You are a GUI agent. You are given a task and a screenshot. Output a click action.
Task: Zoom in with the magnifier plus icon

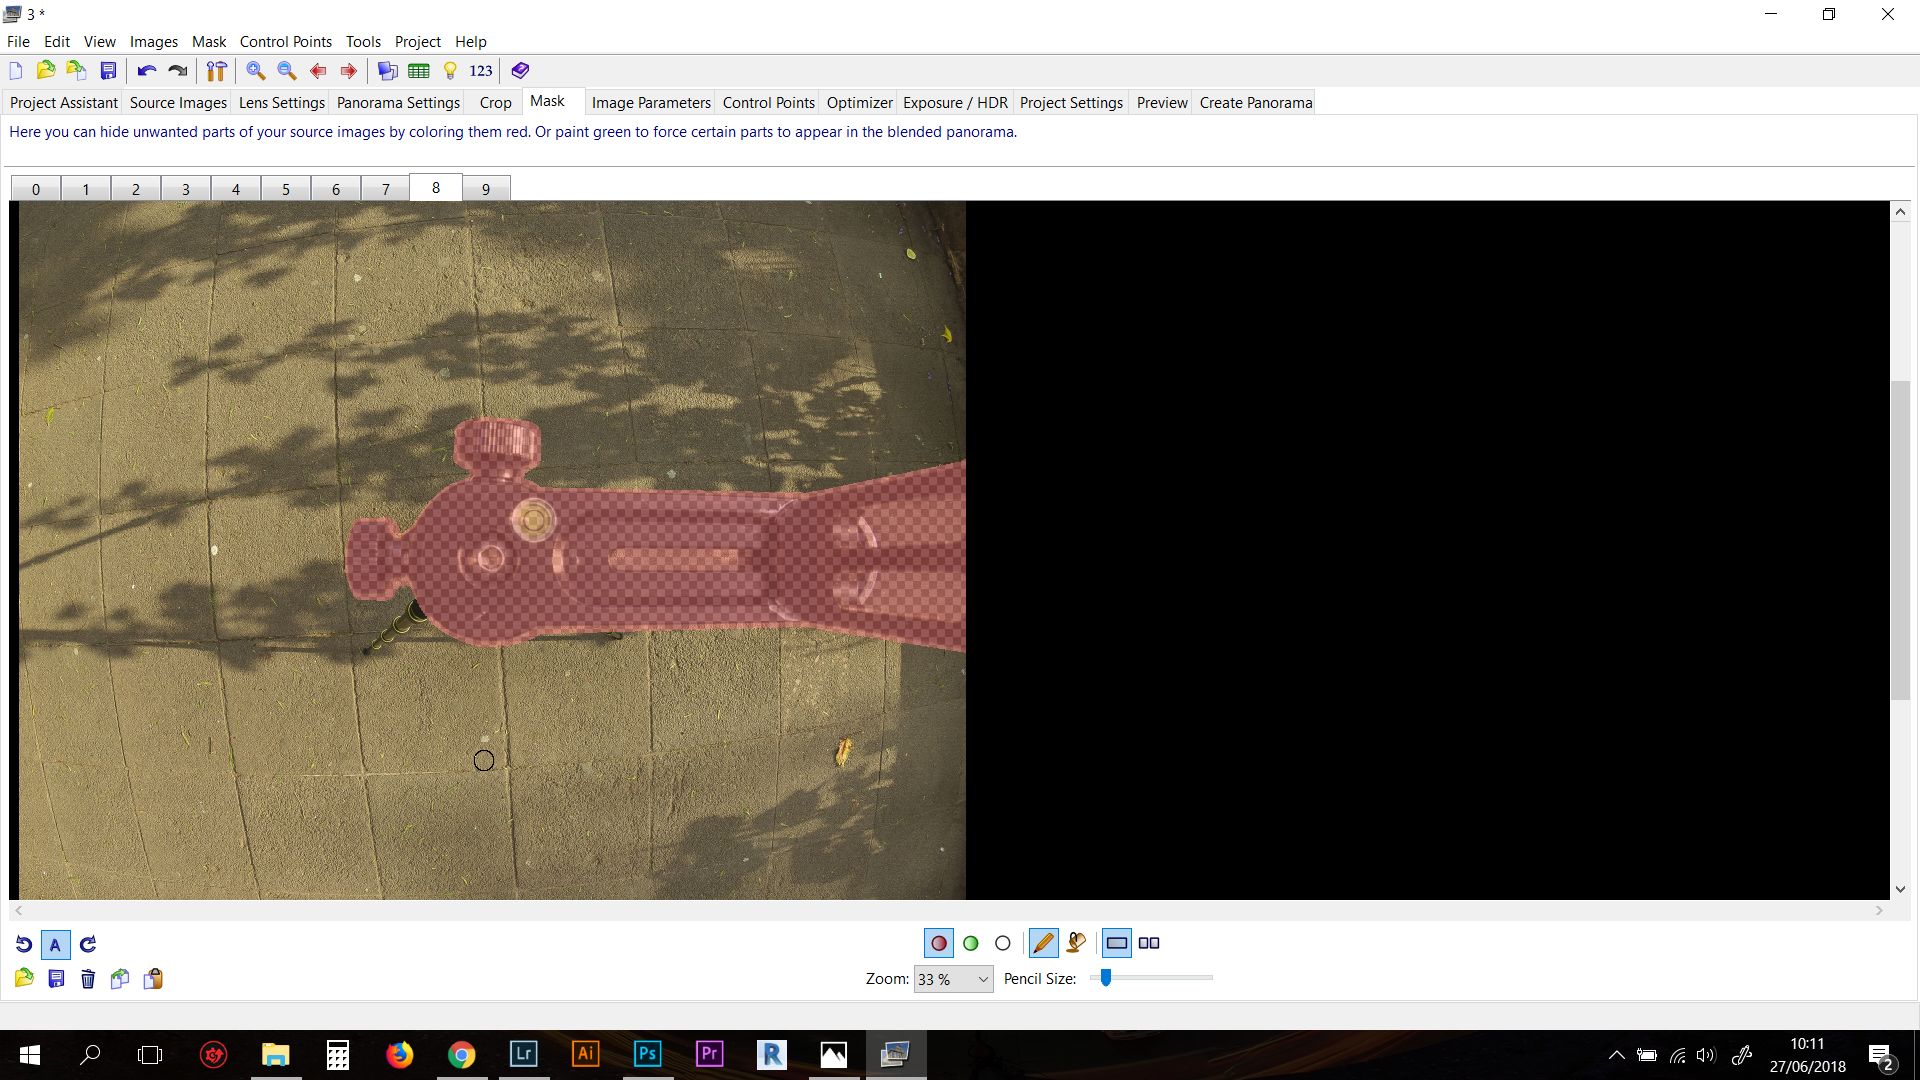coord(256,70)
